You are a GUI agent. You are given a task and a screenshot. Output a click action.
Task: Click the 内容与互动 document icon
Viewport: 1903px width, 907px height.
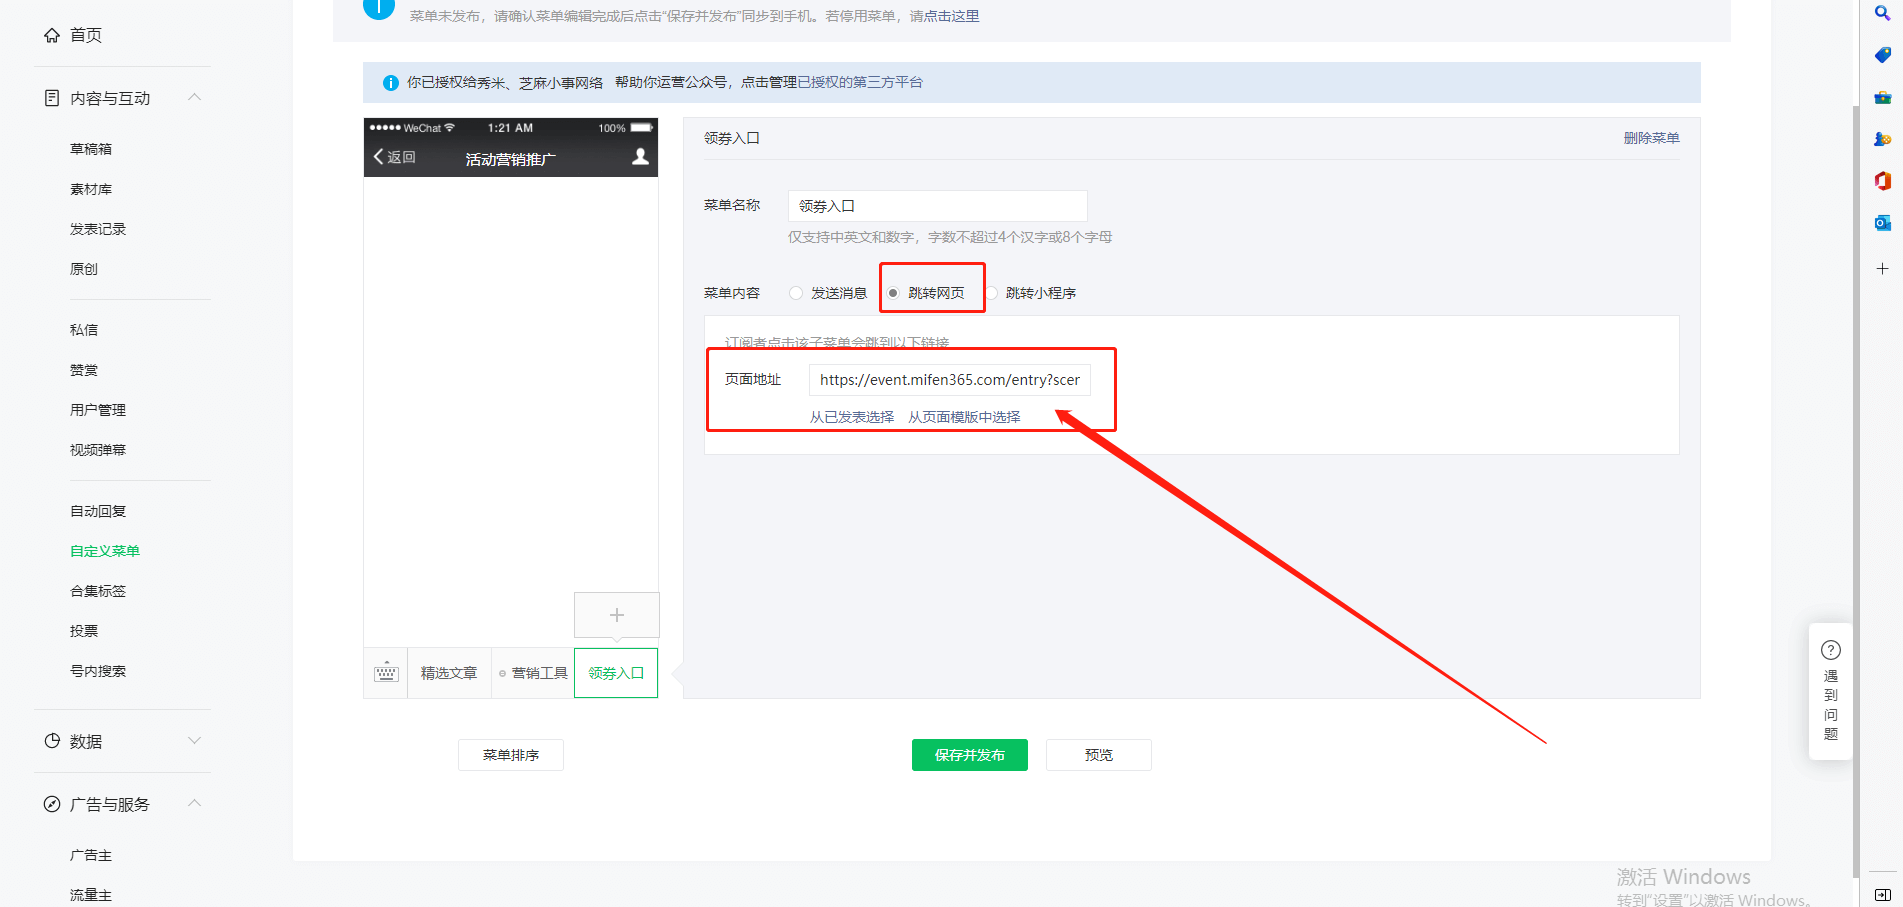click(52, 97)
